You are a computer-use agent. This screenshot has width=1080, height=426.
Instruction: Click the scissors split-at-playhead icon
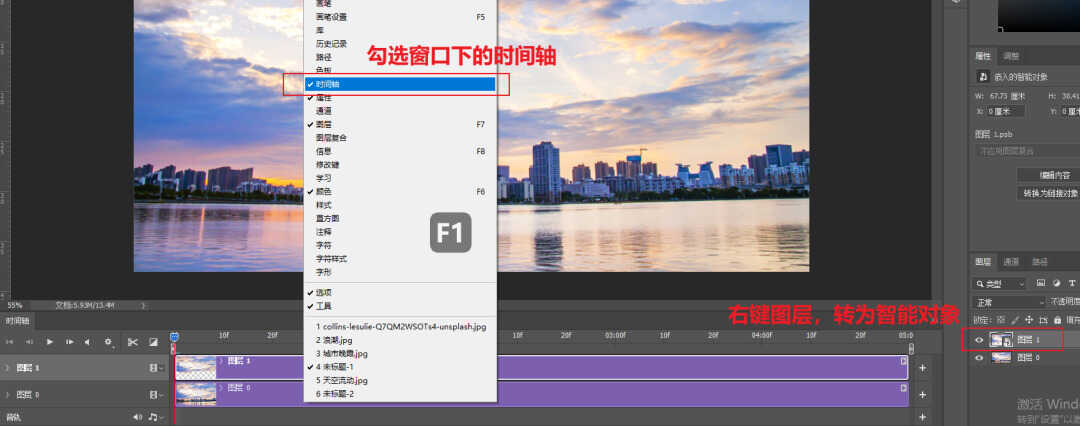(132, 342)
